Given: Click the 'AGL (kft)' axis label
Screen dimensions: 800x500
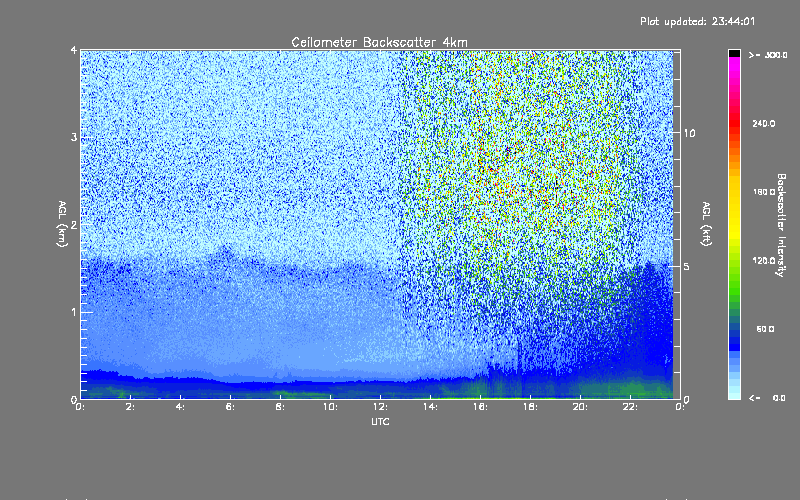Looking at the screenshot, I should [x=707, y=224].
